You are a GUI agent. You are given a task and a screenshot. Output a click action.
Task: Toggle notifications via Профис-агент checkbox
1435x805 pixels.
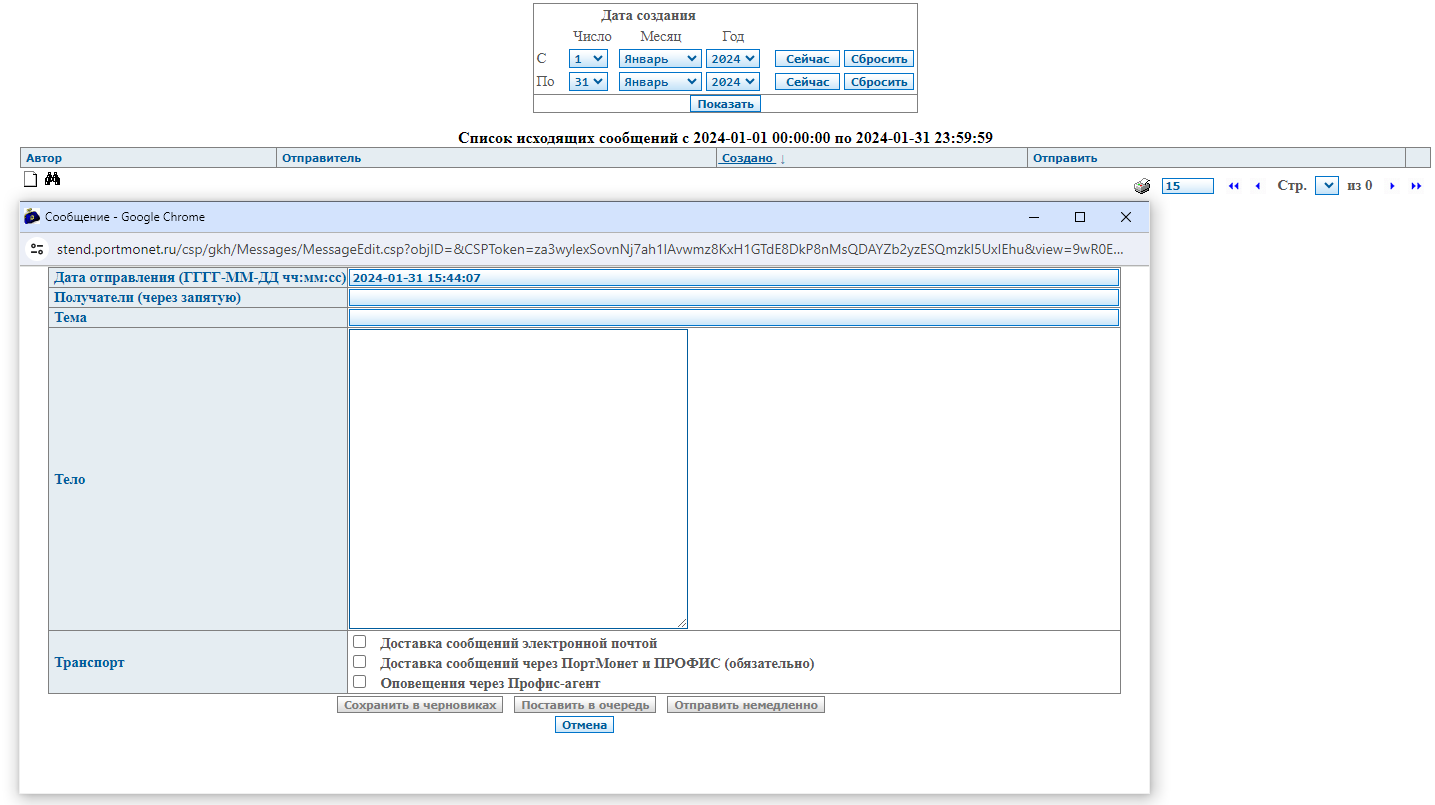click(360, 682)
